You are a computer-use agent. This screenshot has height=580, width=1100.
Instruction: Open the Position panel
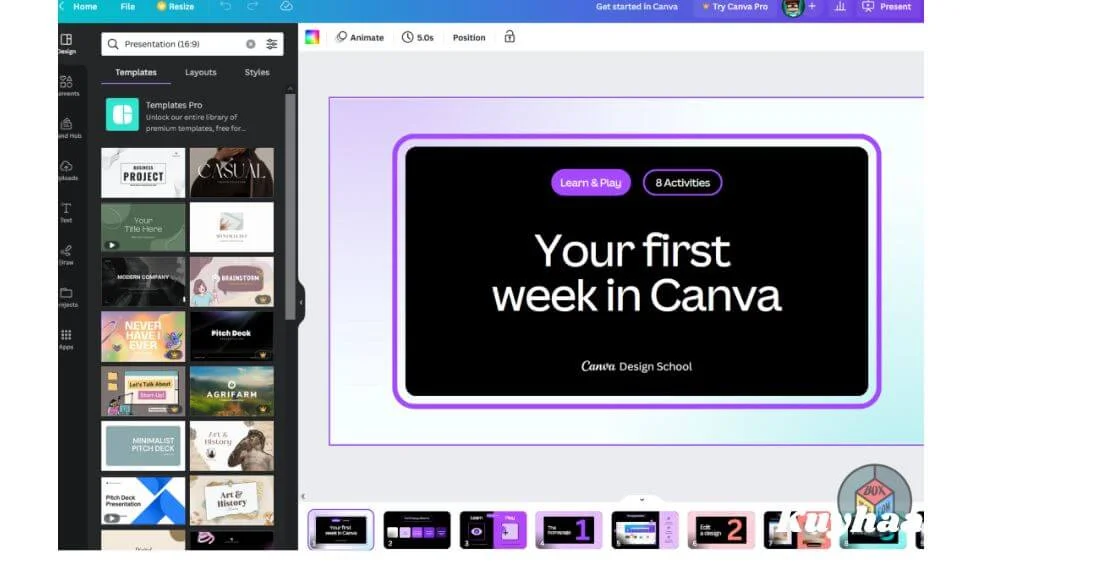(469, 37)
